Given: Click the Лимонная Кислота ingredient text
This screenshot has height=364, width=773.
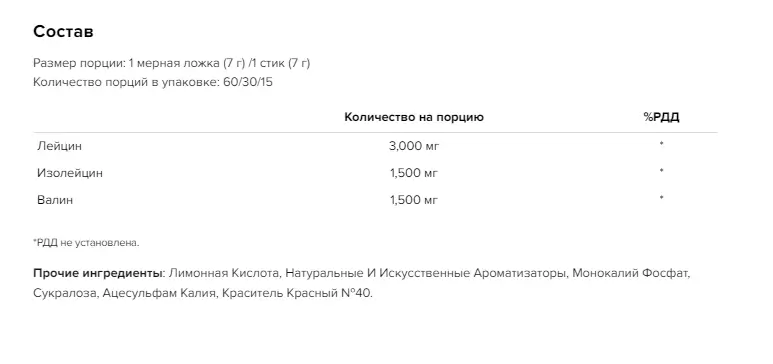Looking at the screenshot, I should click(x=225, y=273).
